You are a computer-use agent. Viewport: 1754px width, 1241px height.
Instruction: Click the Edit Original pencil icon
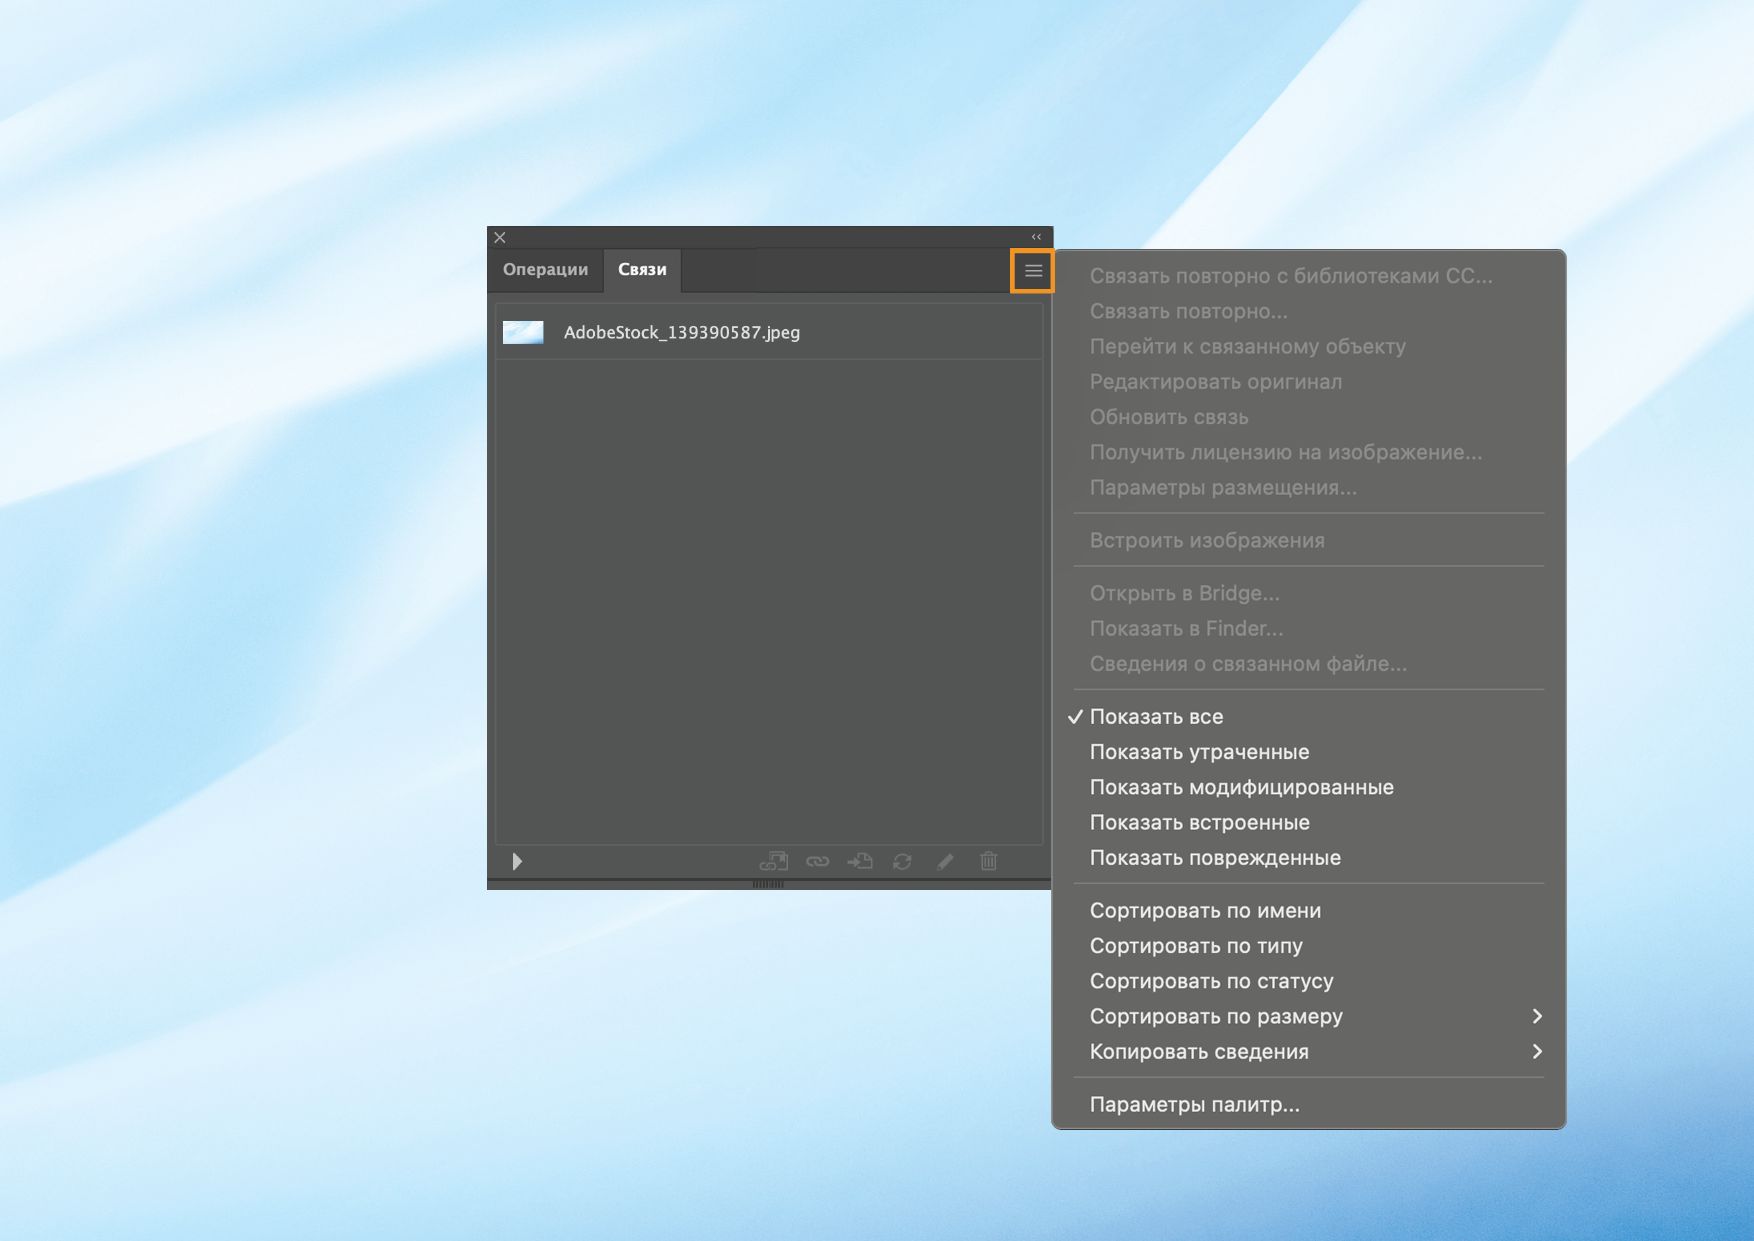(x=945, y=861)
